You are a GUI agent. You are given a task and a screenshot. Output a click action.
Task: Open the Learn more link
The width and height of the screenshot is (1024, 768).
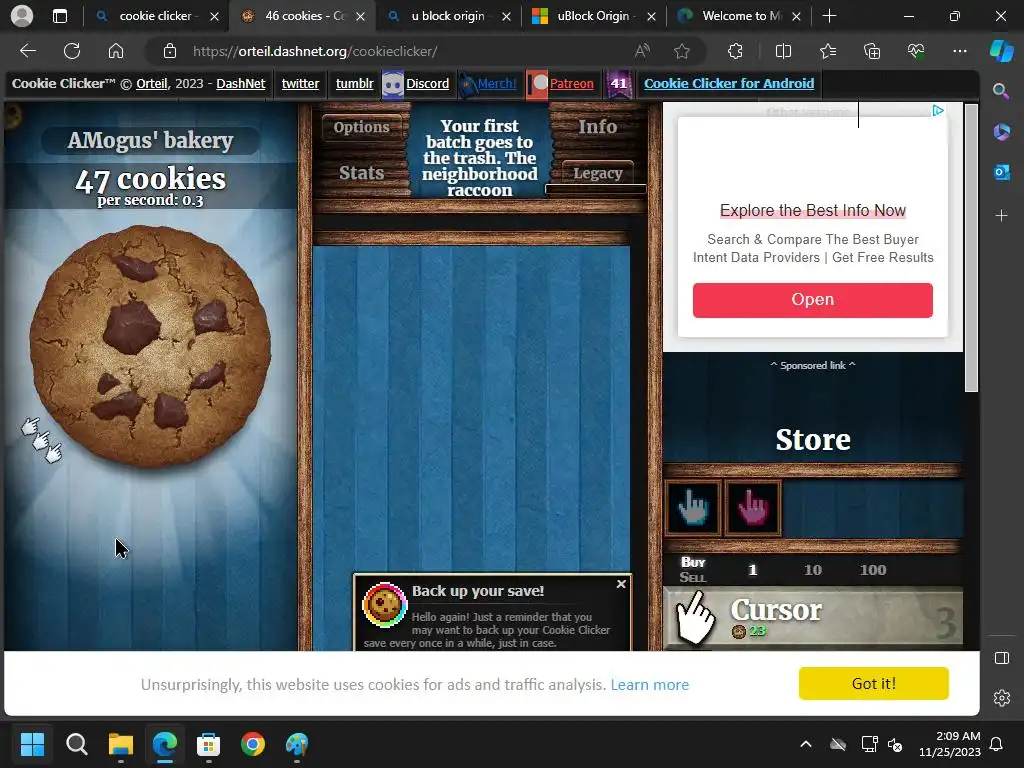pos(649,684)
